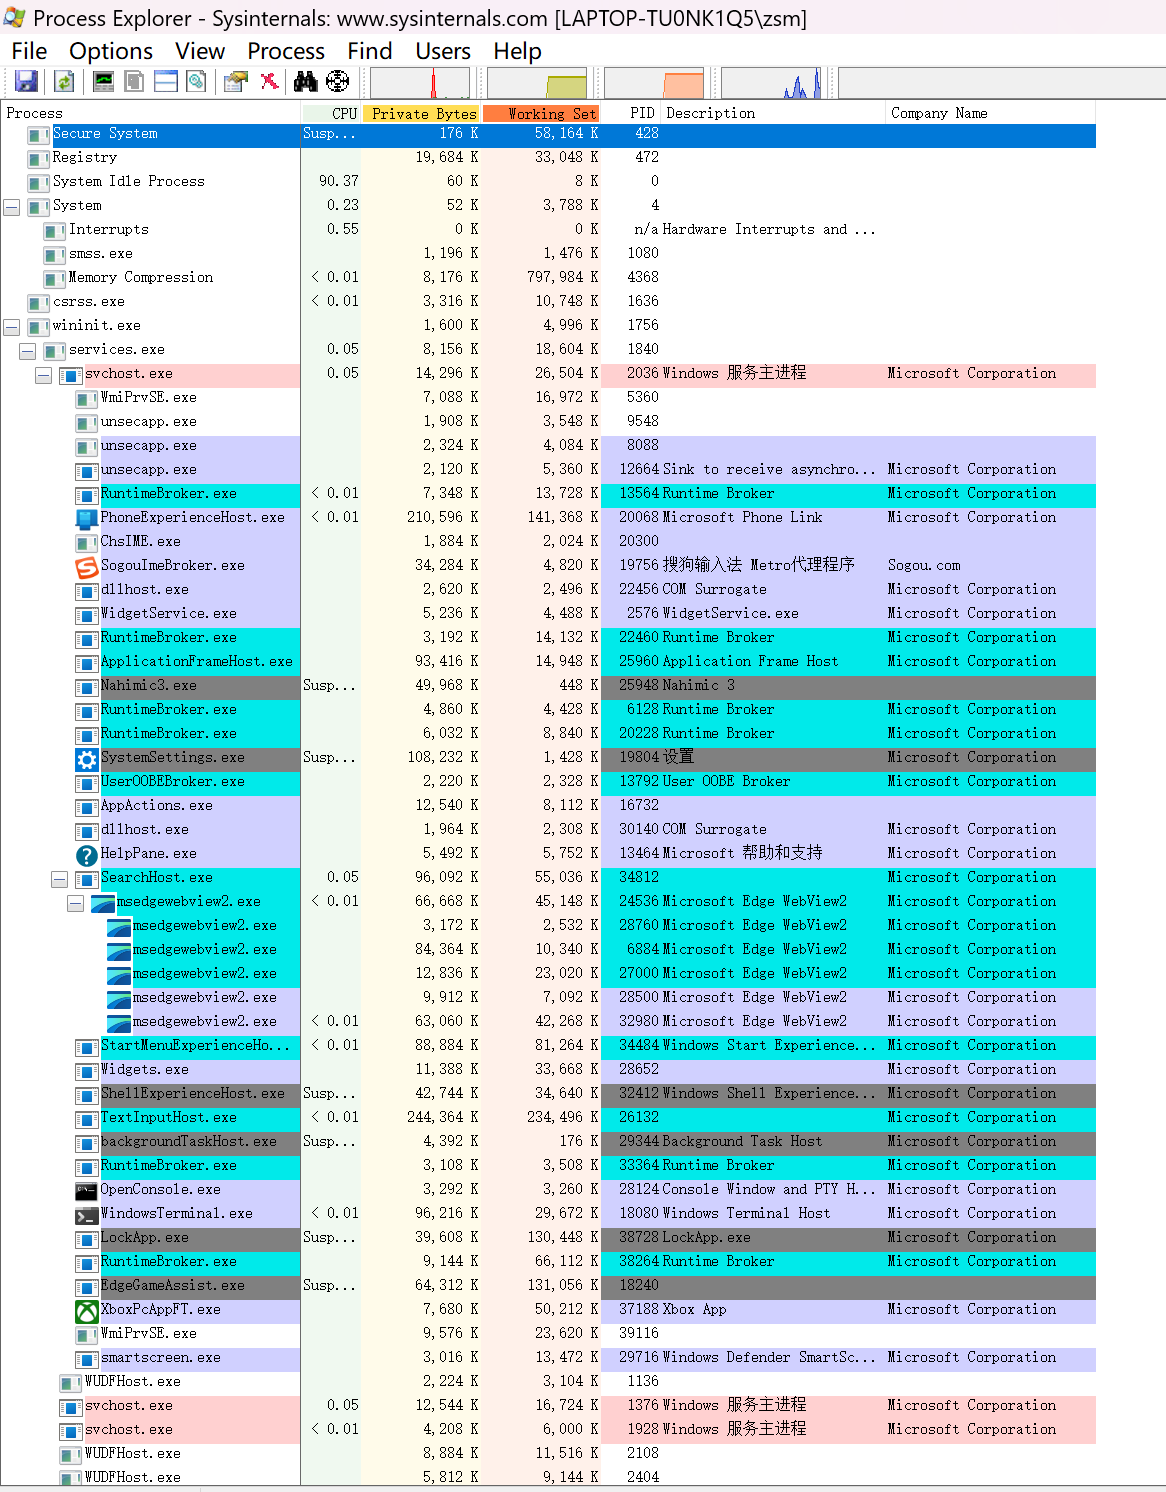1166x1492 pixels.
Task: Select the System Idle Process row
Action: pos(548,182)
